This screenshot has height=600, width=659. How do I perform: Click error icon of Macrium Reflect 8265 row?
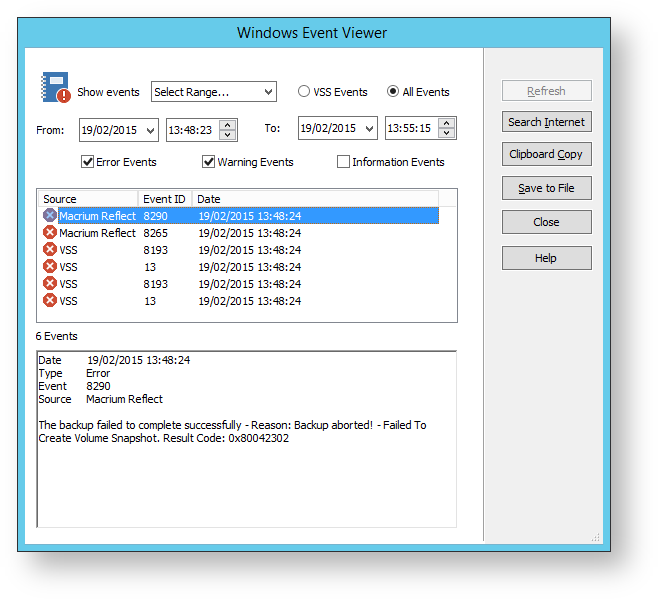[50, 232]
